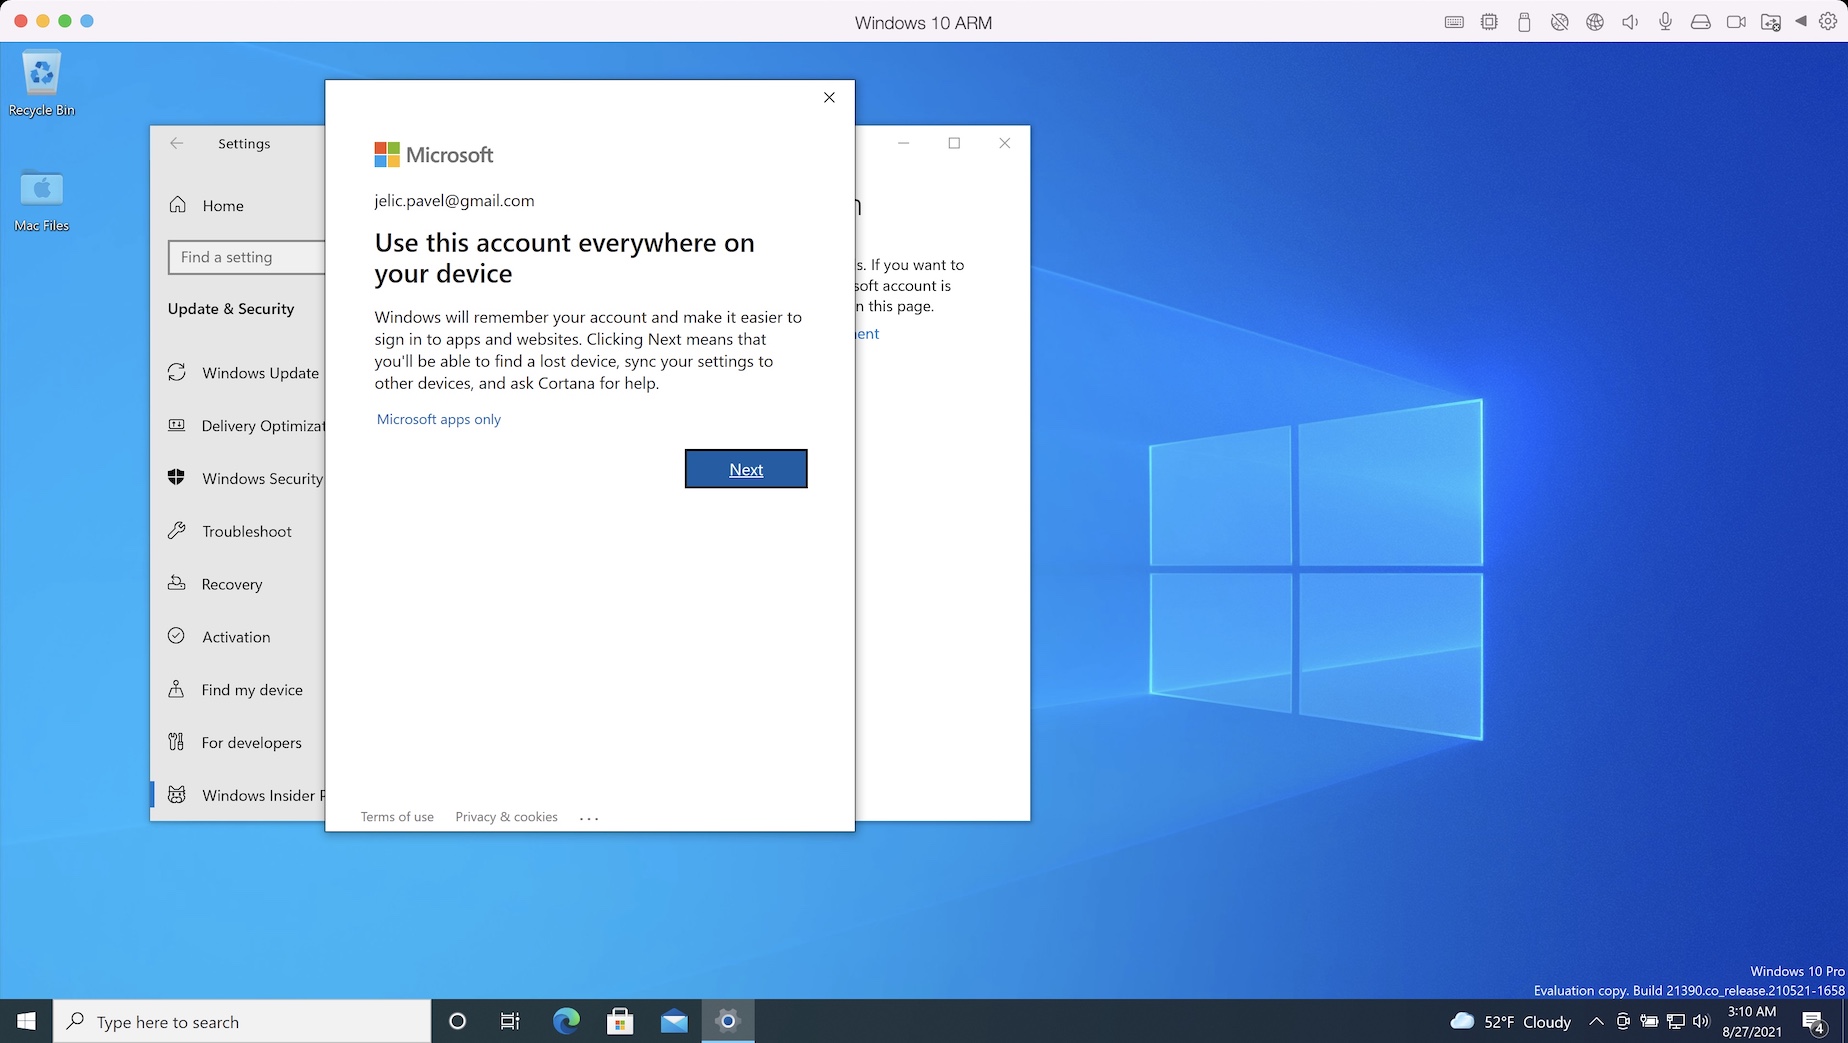Collapse Parallels toolbar icons with the triangle arrow
Screen dimensions: 1848x1043
point(1801,21)
